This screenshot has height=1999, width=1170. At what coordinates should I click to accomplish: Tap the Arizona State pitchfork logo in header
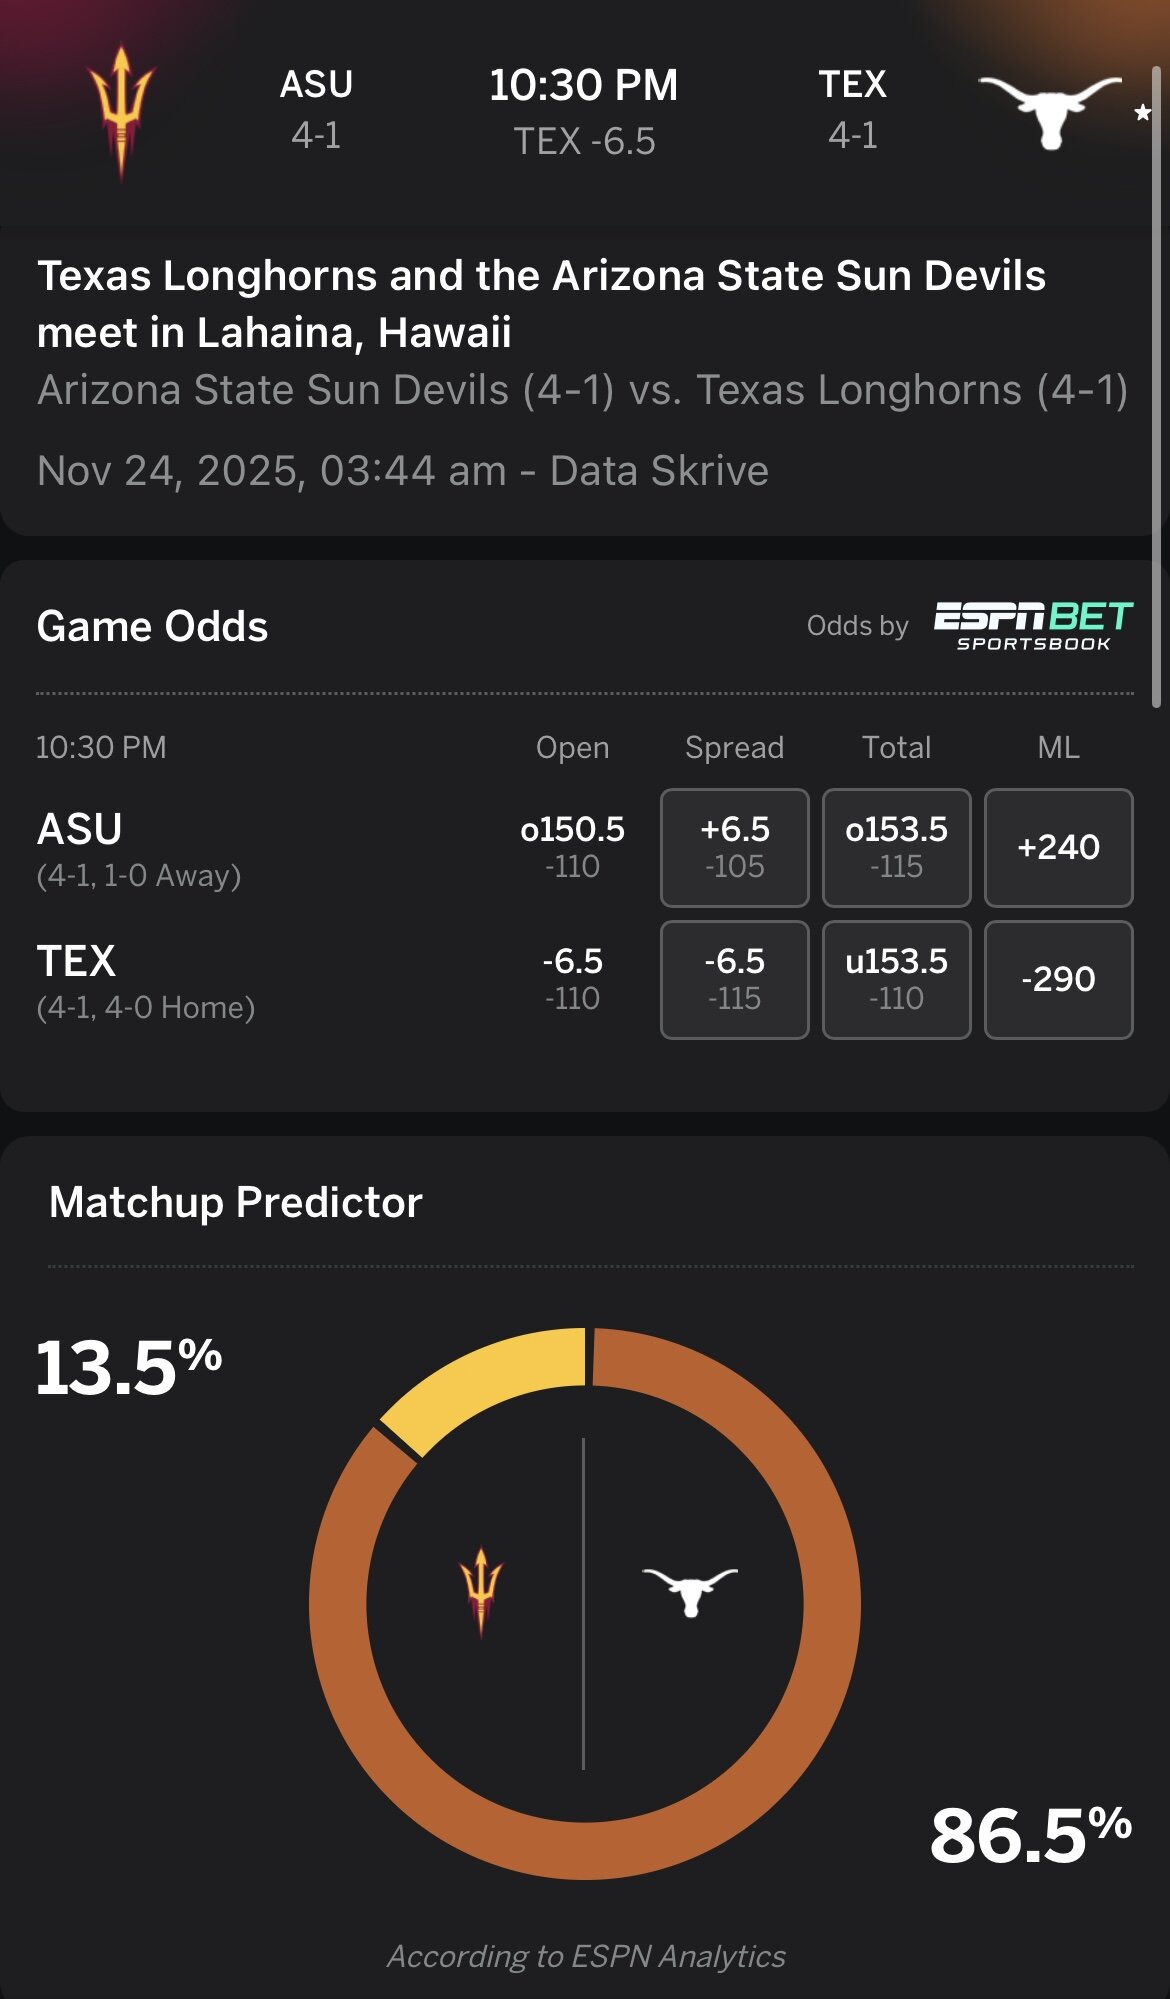pos(121,112)
